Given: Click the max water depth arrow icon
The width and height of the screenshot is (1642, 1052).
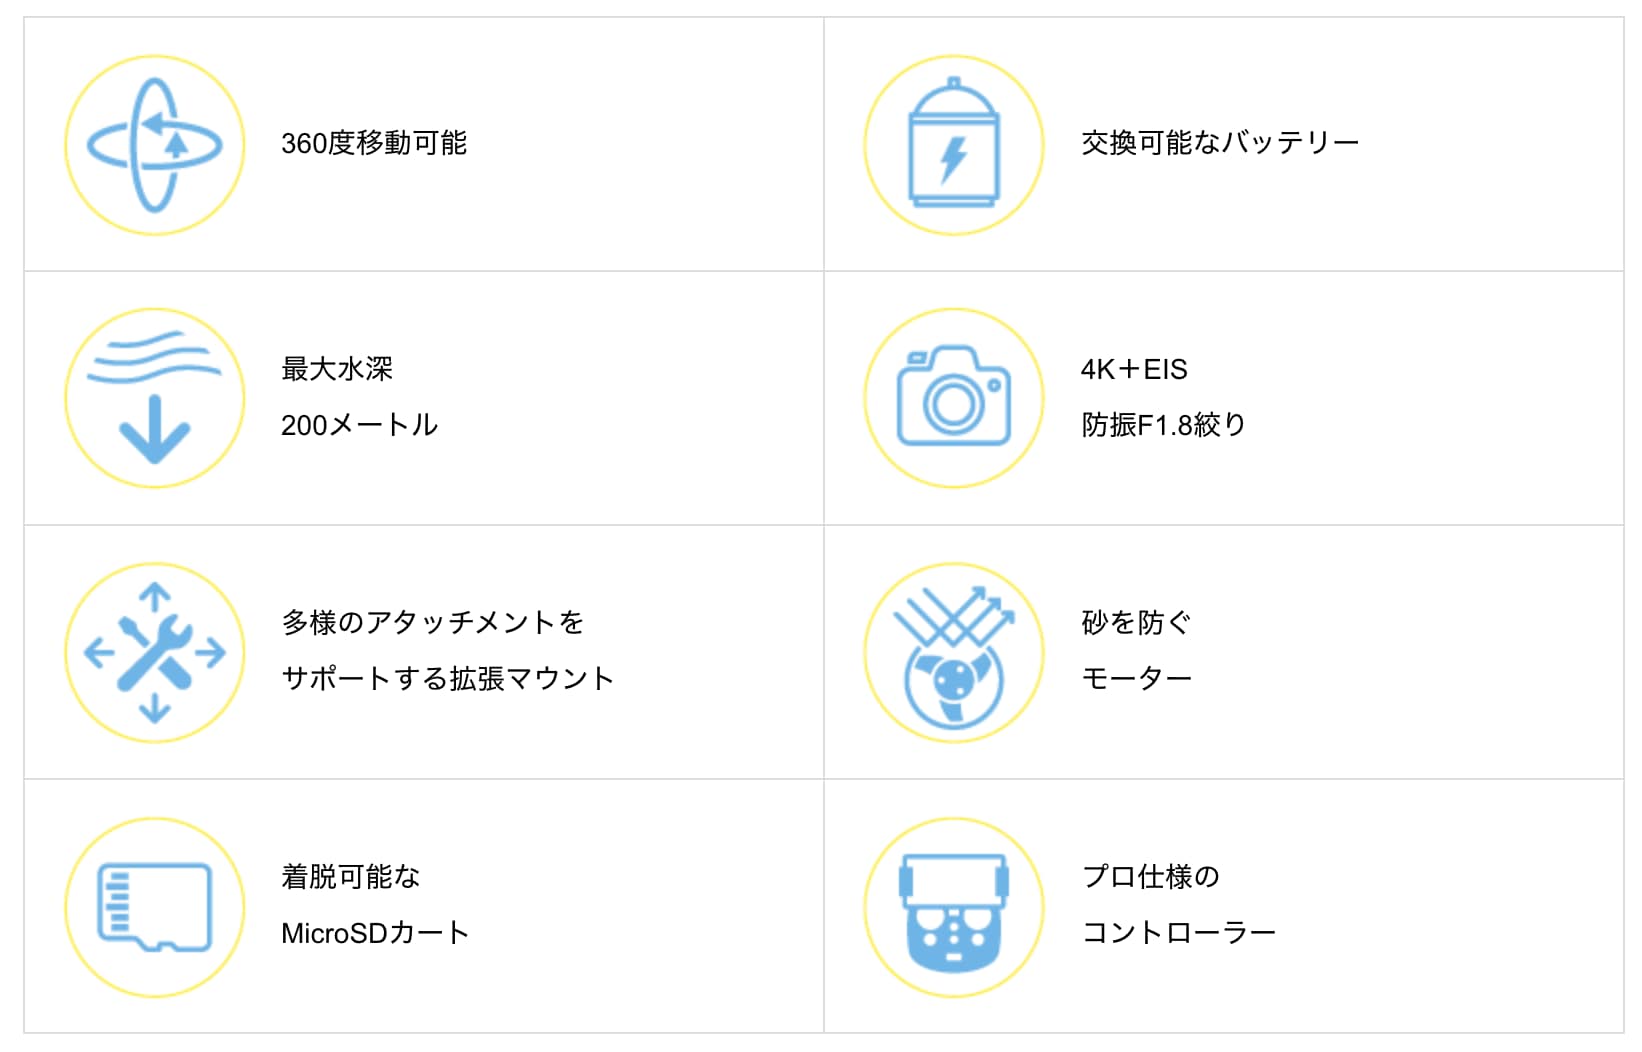Looking at the screenshot, I should click(x=154, y=398).
